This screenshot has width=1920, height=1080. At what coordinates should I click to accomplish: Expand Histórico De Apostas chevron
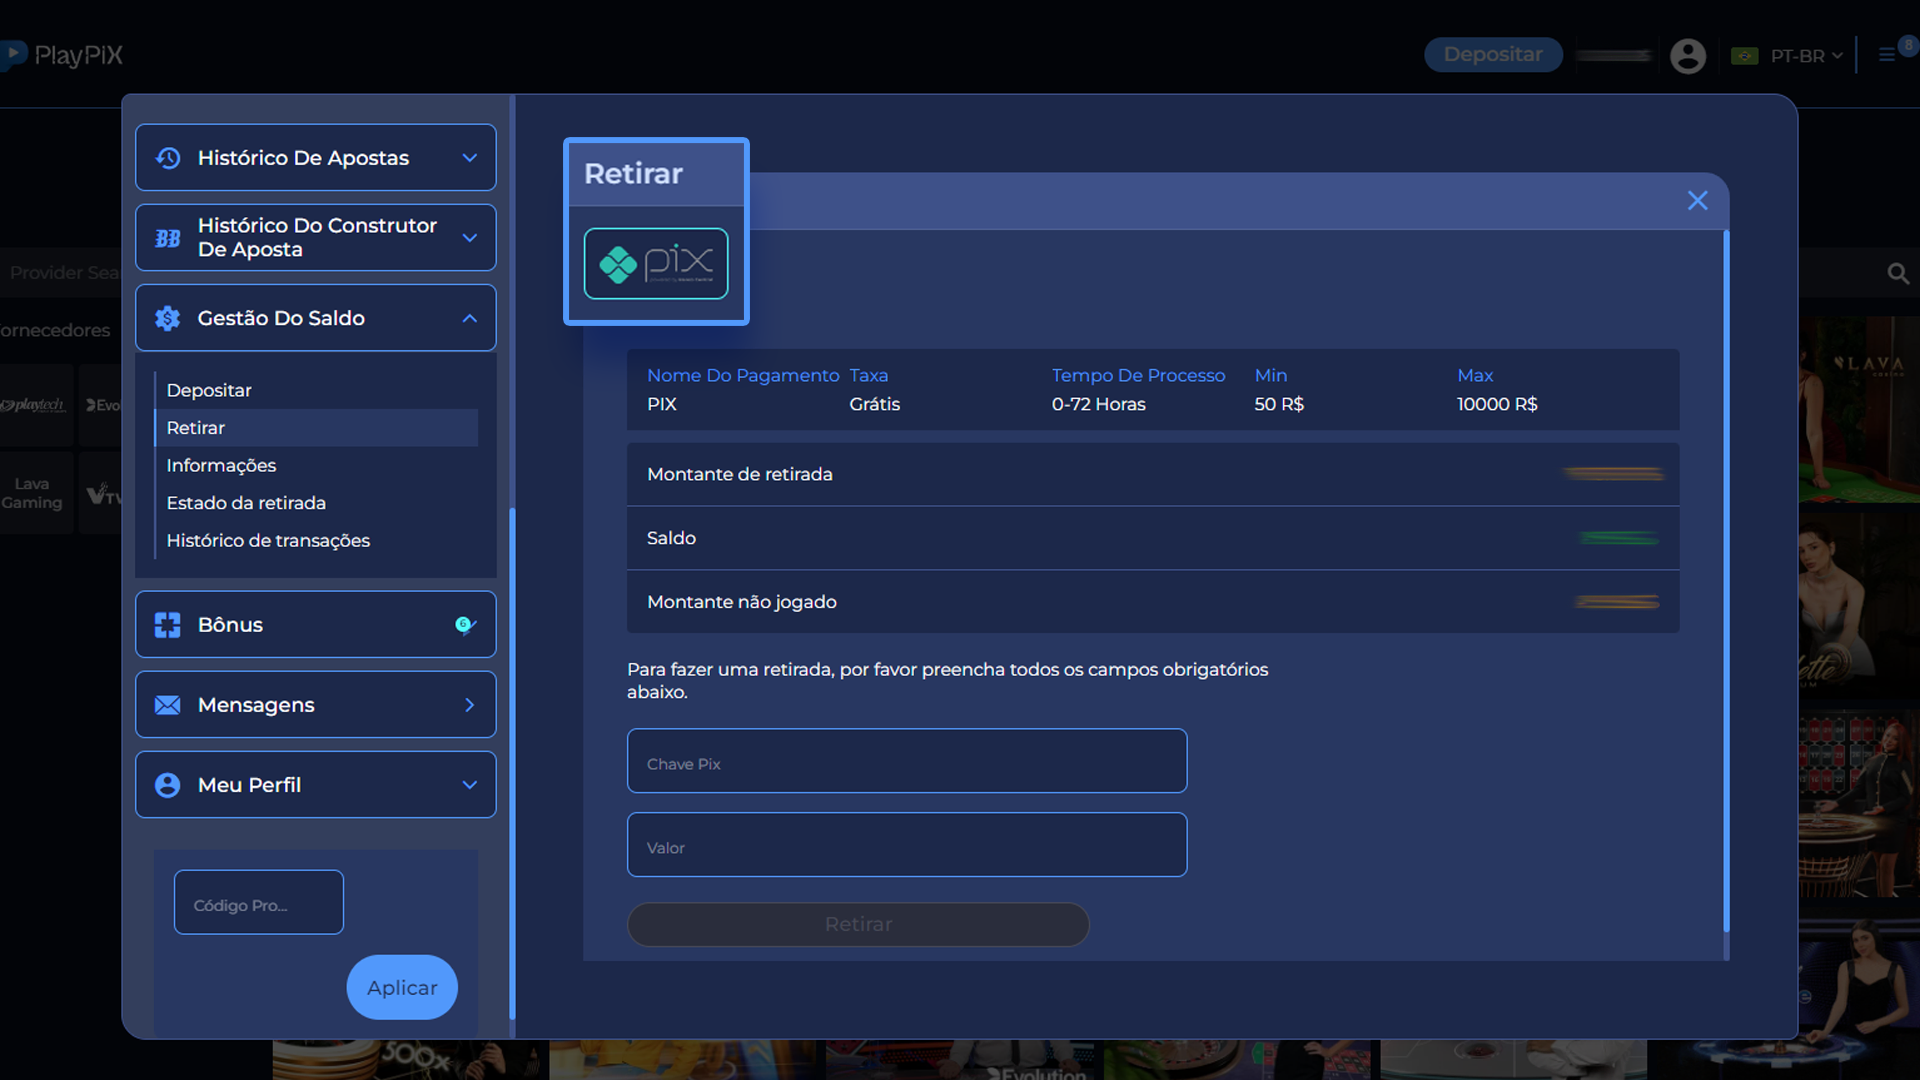pos(470,158)
